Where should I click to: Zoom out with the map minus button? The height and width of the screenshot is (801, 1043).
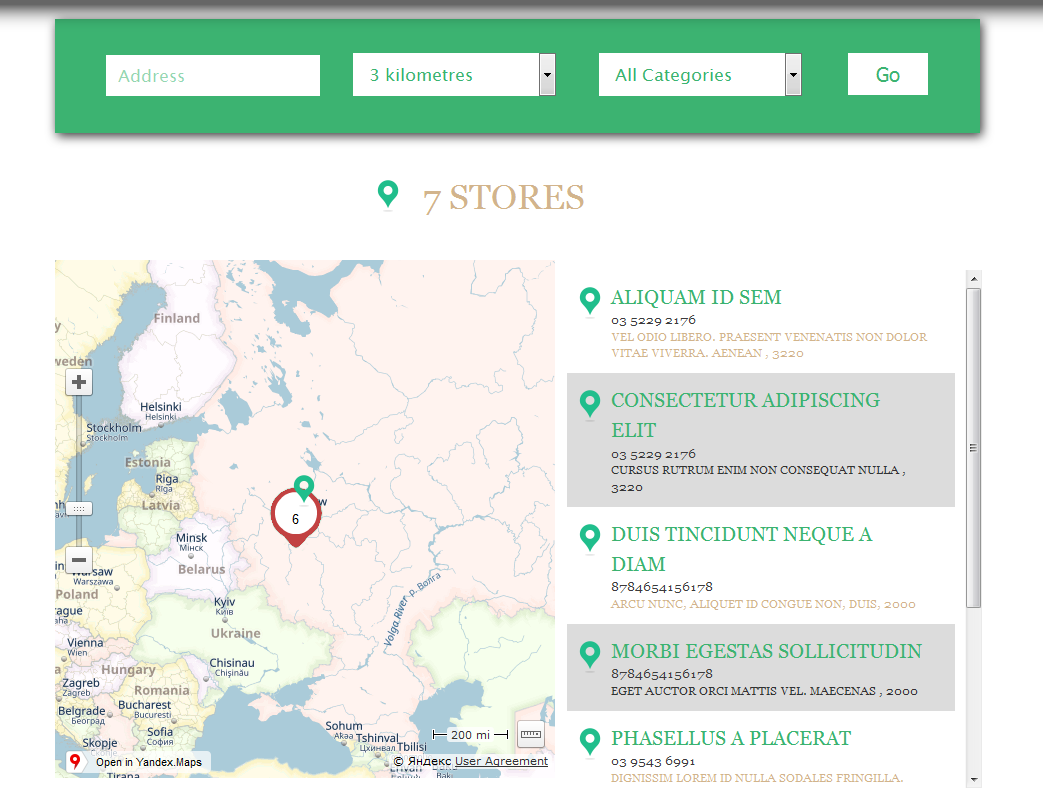pyautogui.click(x=78, y=560)
